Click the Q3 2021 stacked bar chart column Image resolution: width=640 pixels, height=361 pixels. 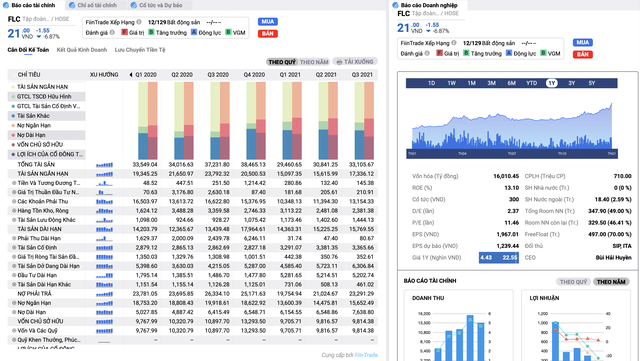[x=364, y=120]
